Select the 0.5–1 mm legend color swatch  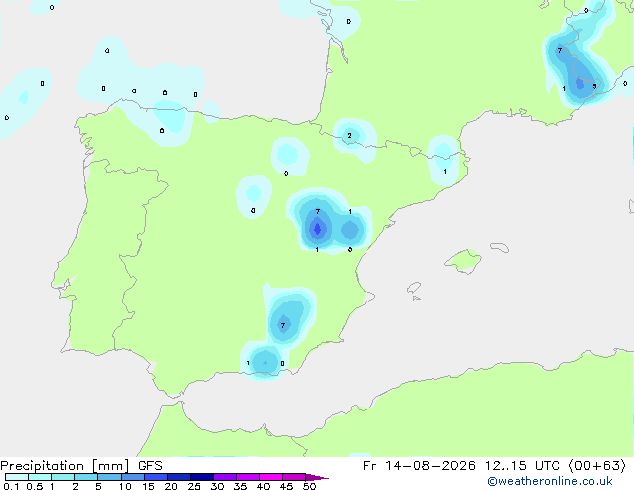point(40,477)
